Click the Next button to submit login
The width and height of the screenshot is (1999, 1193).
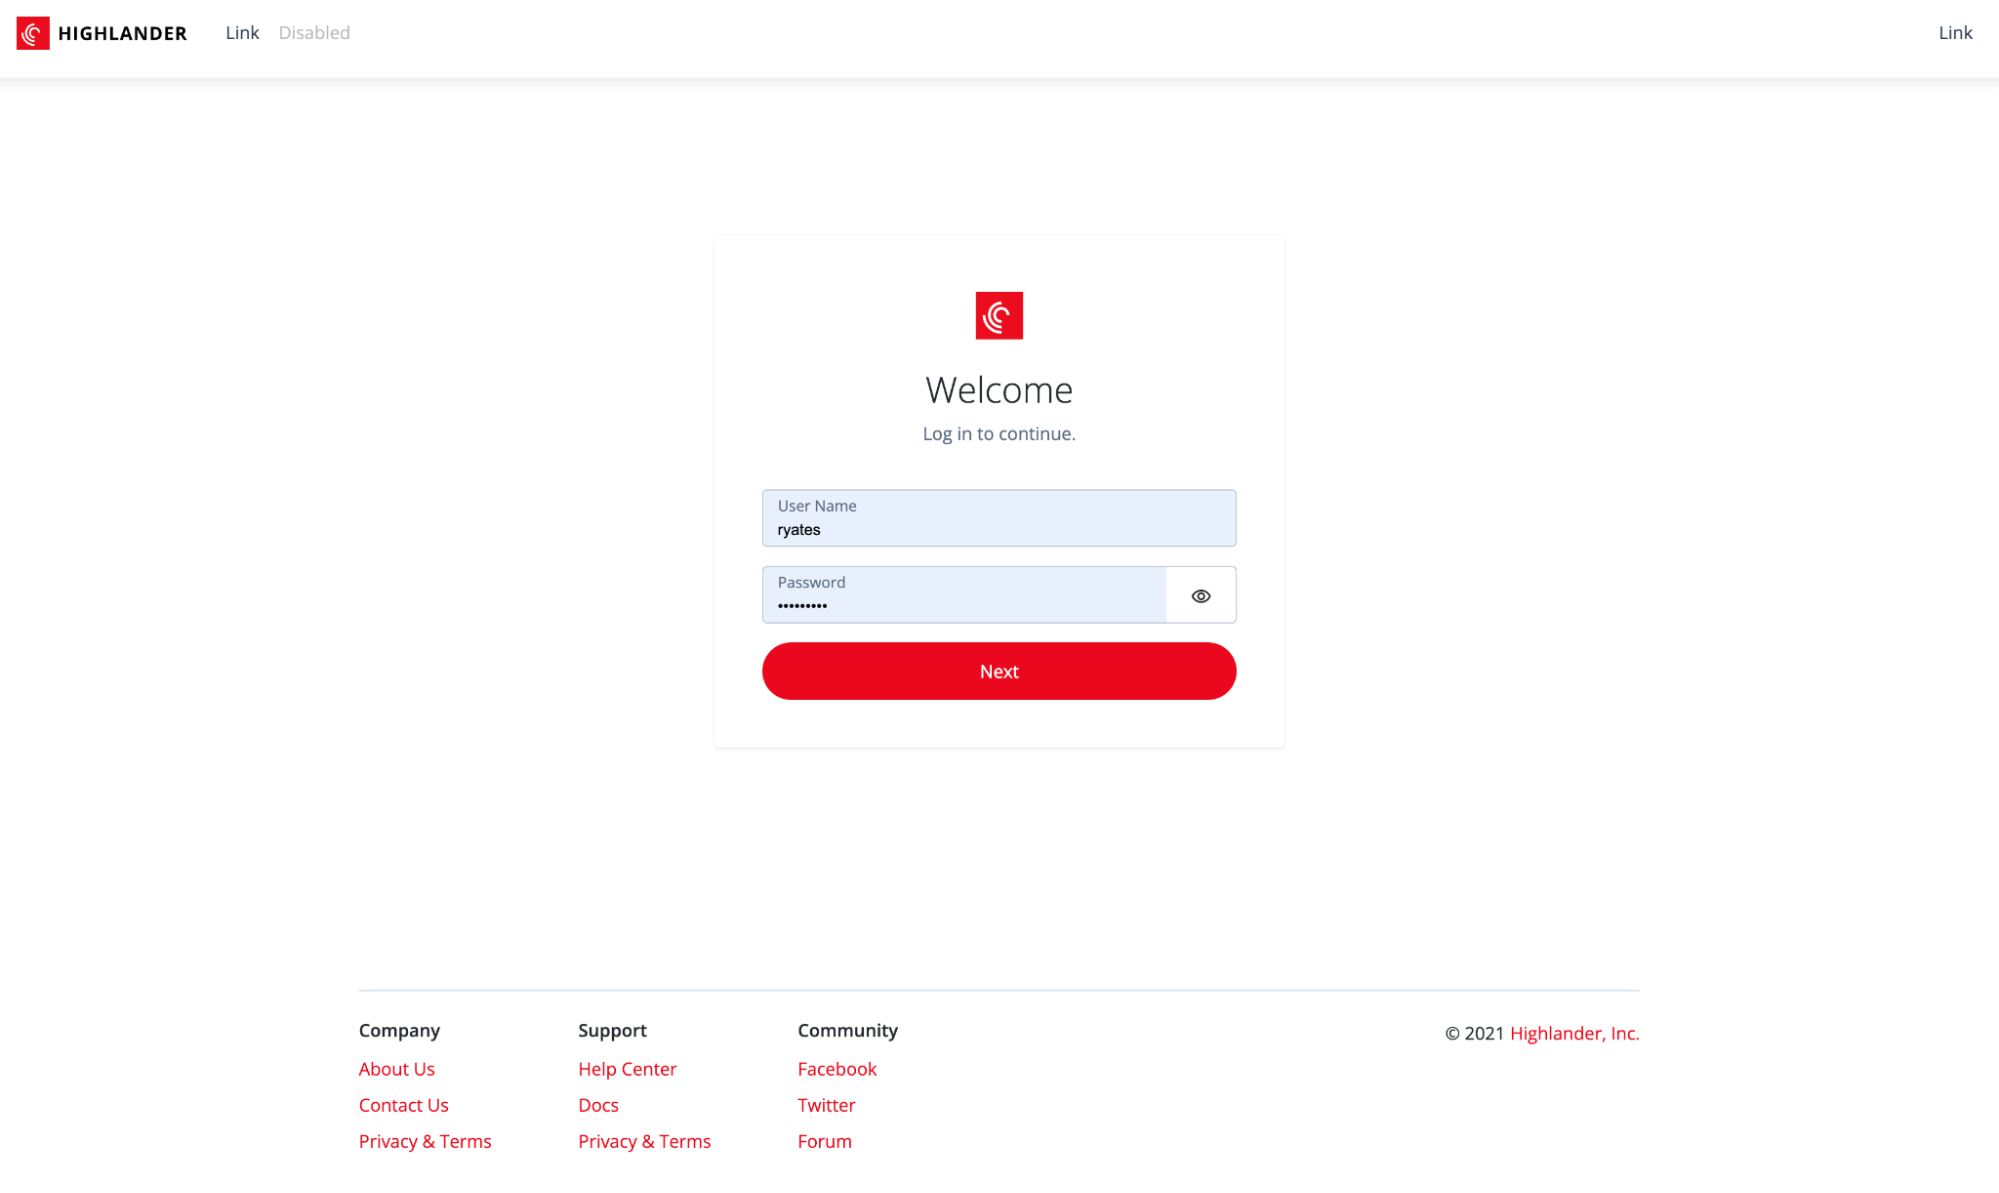click(x=1000, y=670)
